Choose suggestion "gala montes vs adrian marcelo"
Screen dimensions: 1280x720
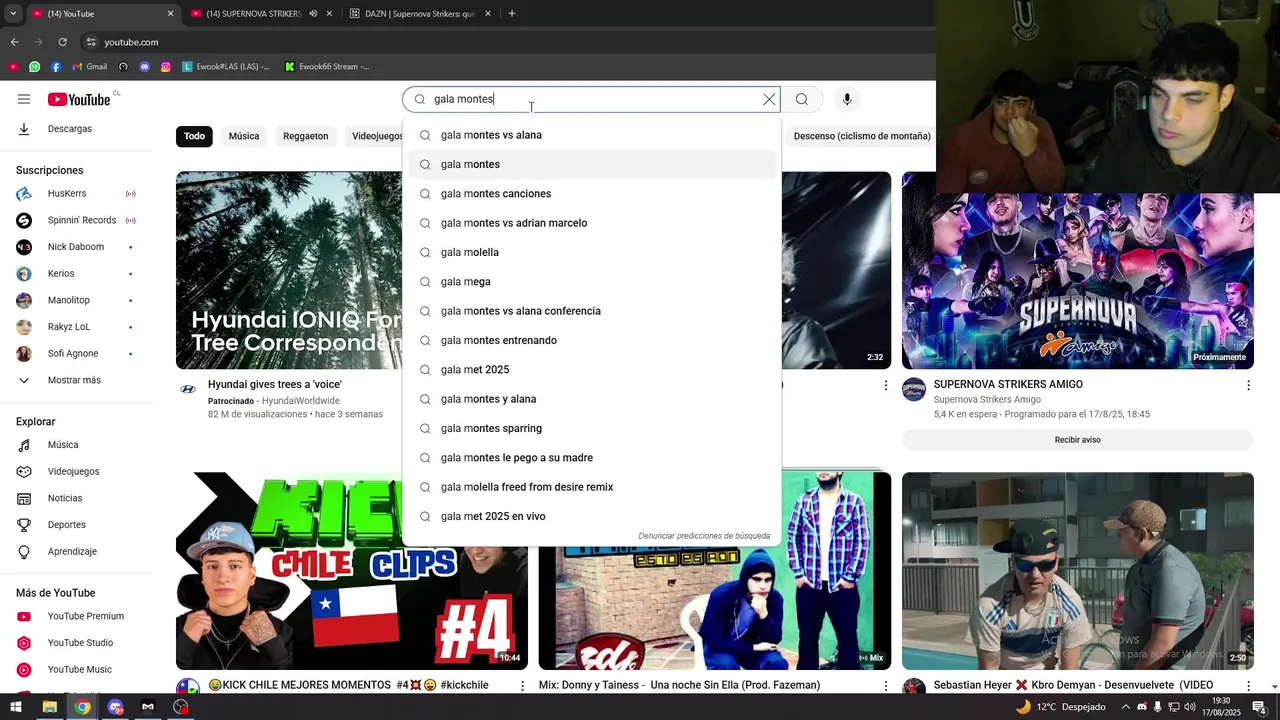[592, 223]
